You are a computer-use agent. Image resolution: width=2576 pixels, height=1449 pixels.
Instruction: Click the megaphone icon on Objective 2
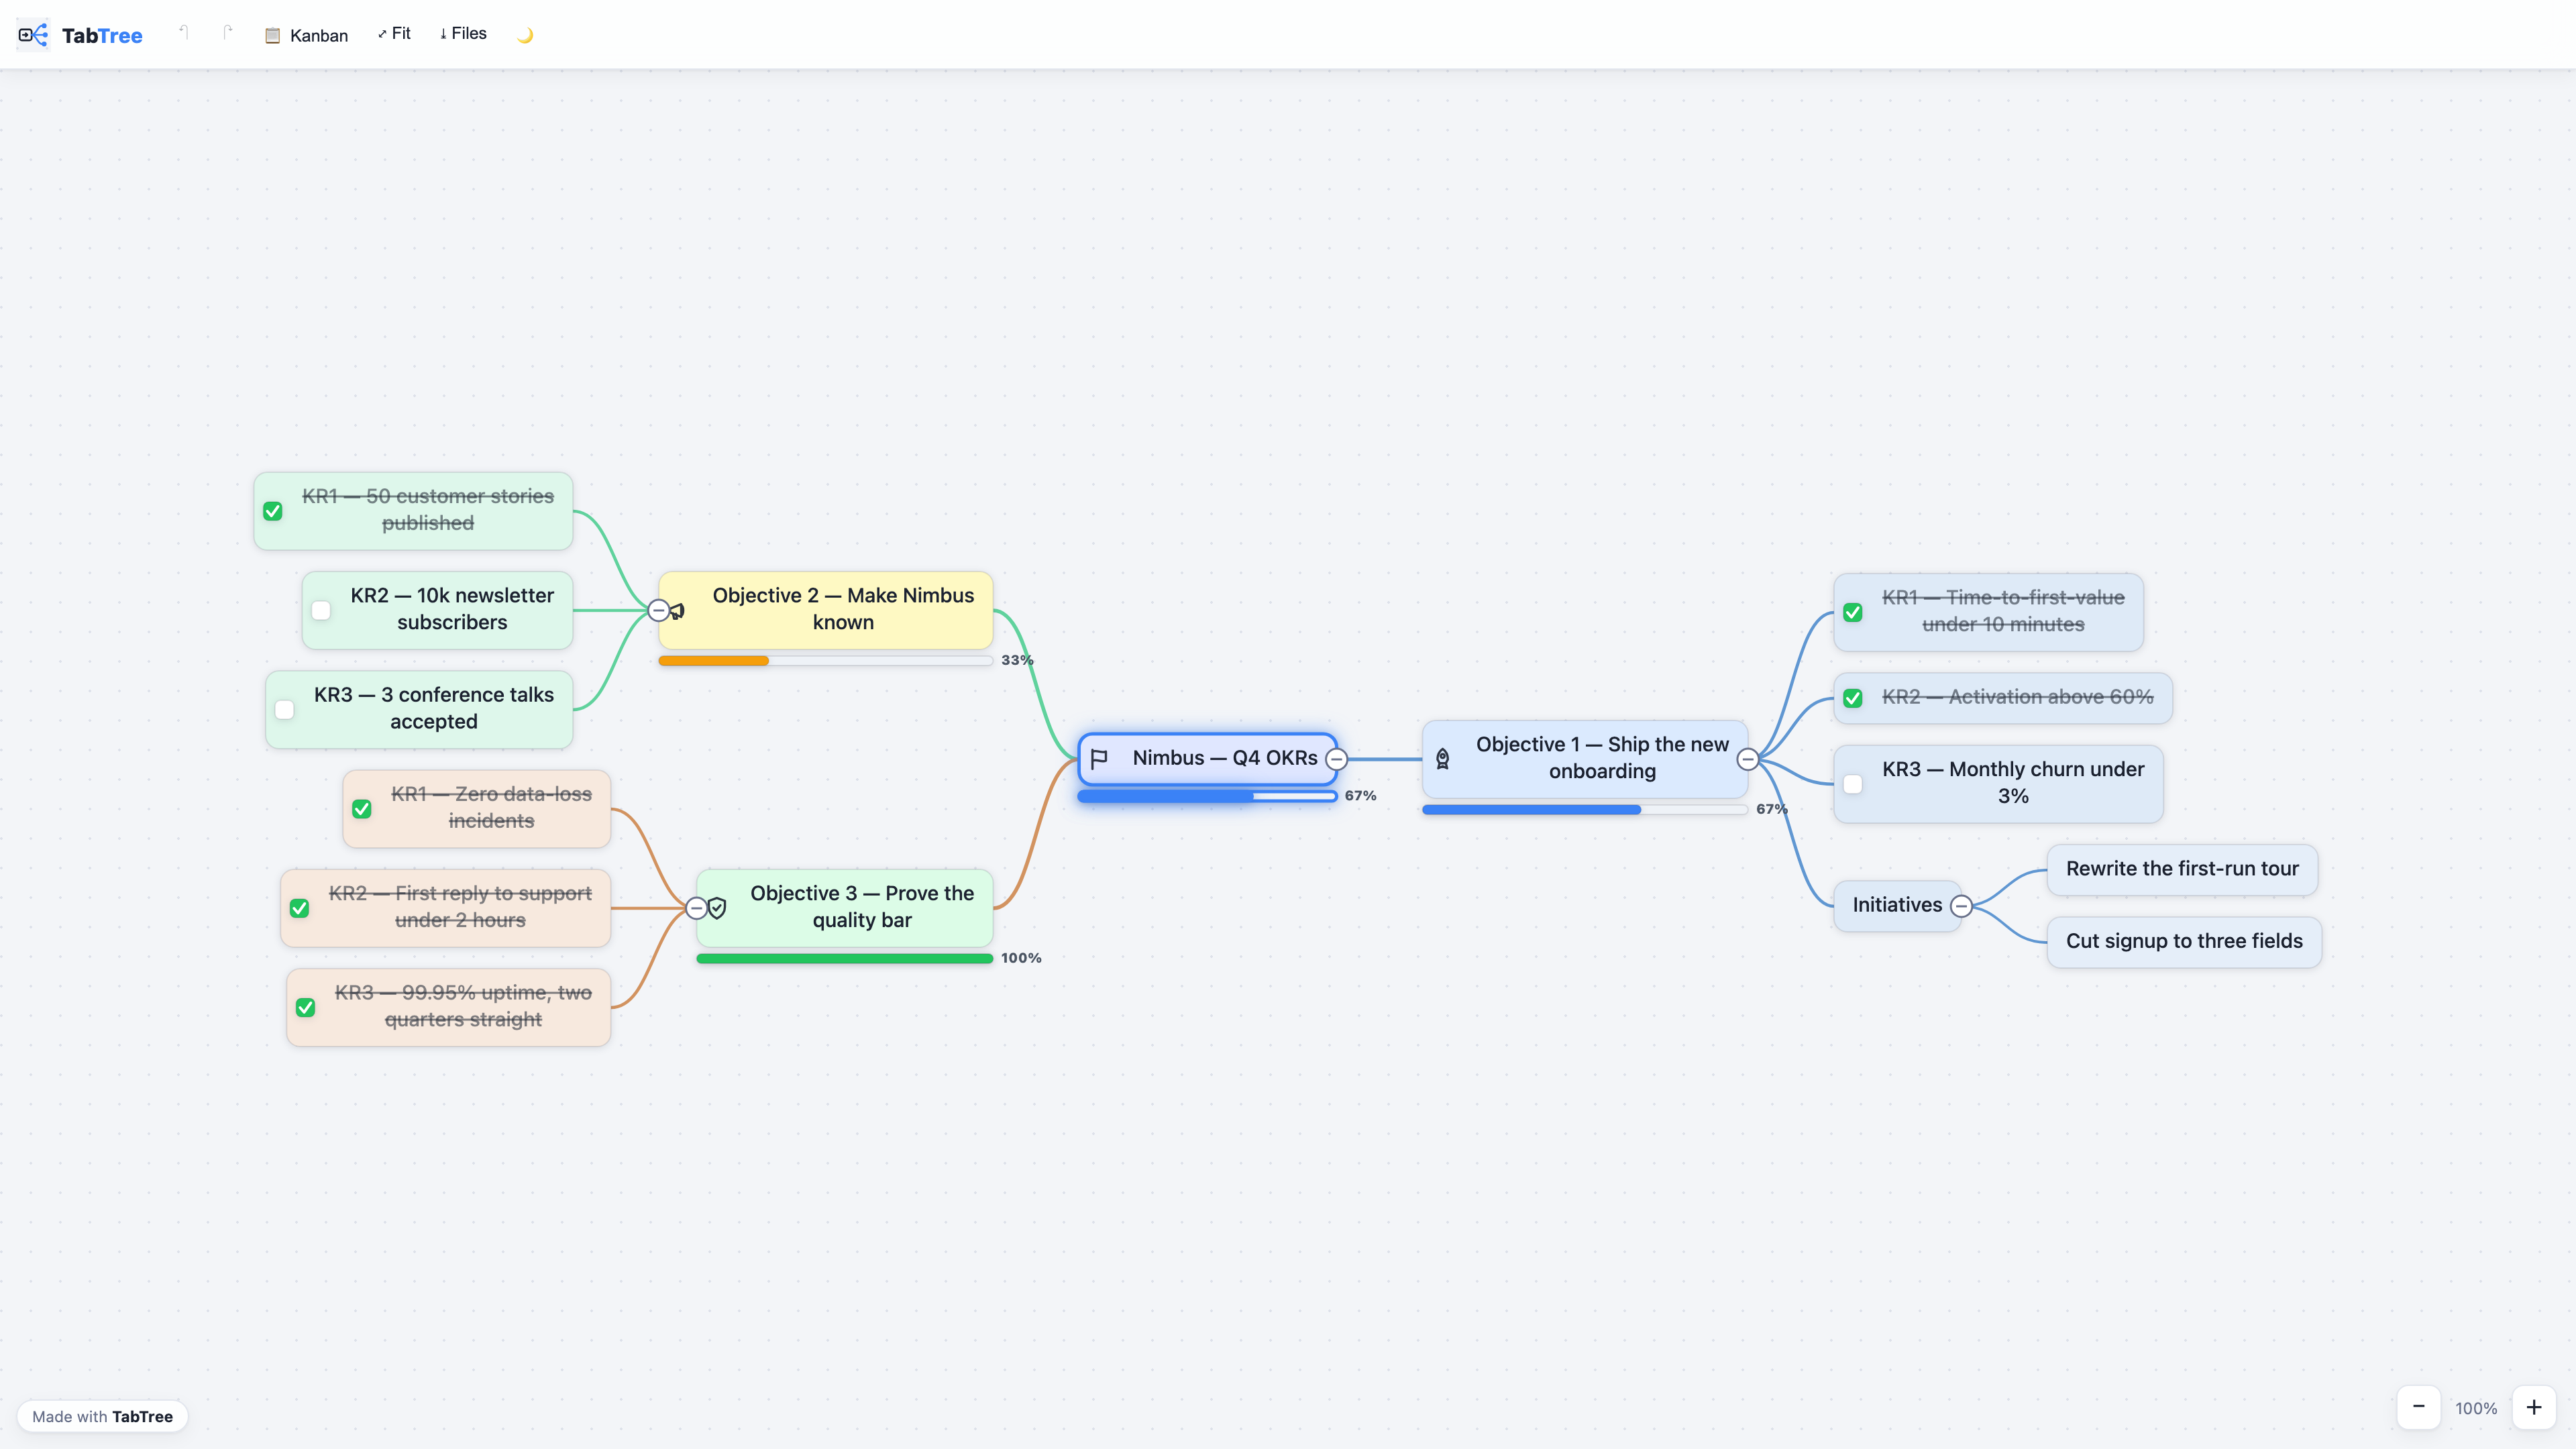point(678,610)
